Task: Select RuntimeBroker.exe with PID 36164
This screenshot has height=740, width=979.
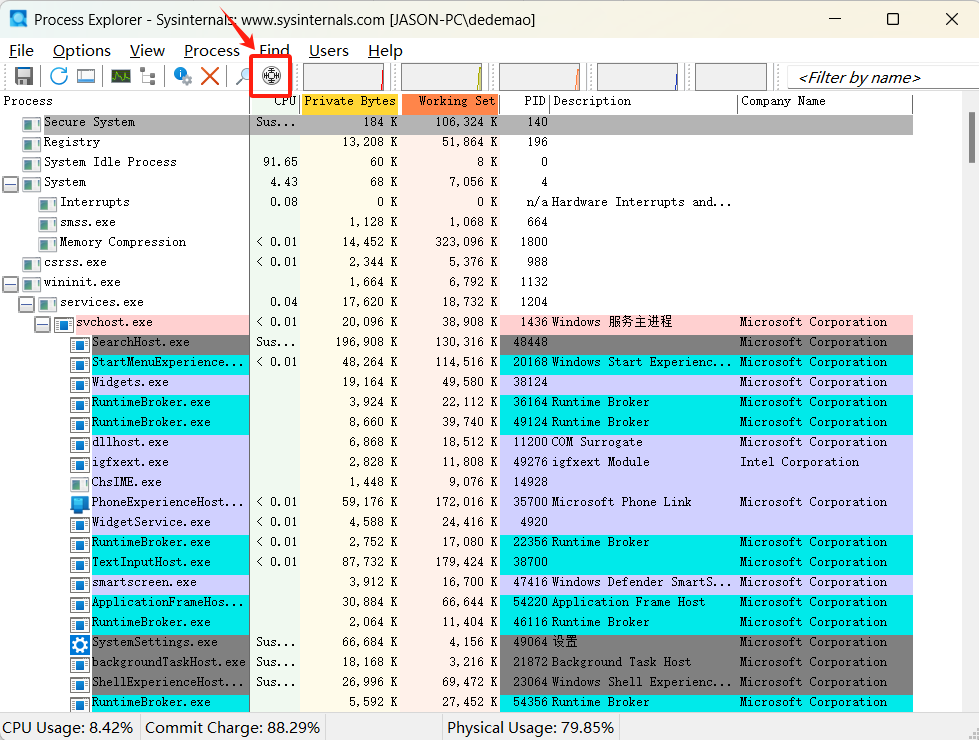Action: [x=151, y=402]
